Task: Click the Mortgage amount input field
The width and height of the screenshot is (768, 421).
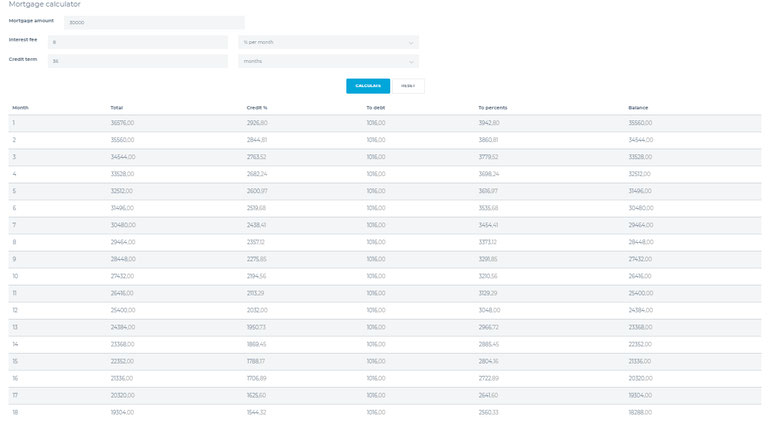Action: click(154, 23)
